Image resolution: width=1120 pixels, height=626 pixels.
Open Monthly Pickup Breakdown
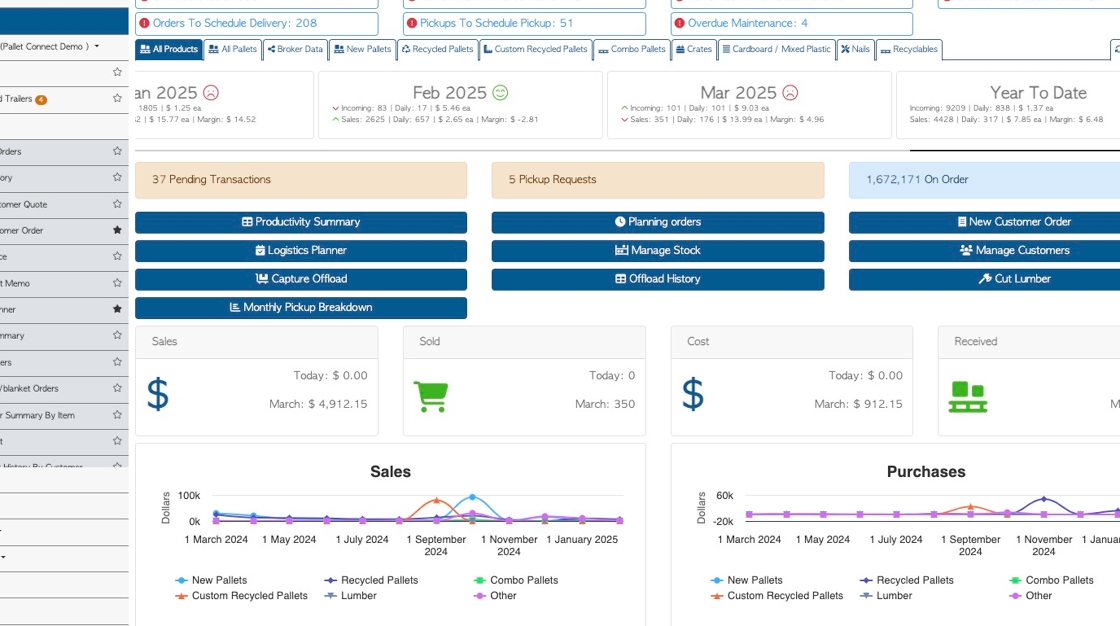(301, 308)
